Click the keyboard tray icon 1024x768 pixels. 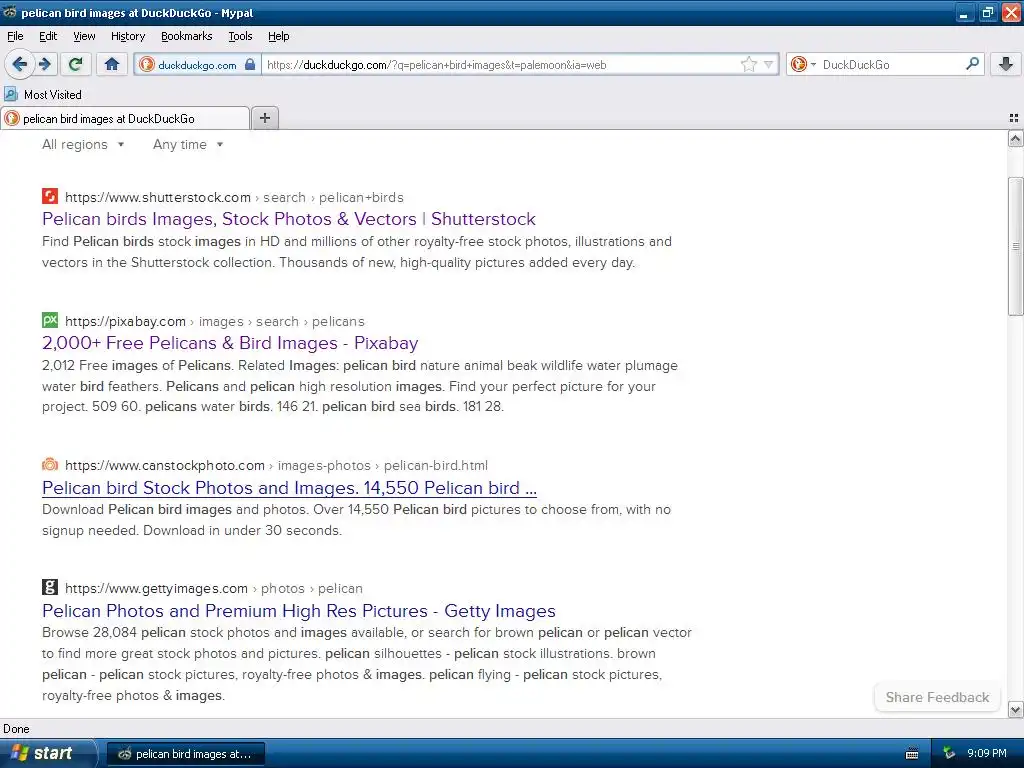click(x=912, y=754)
